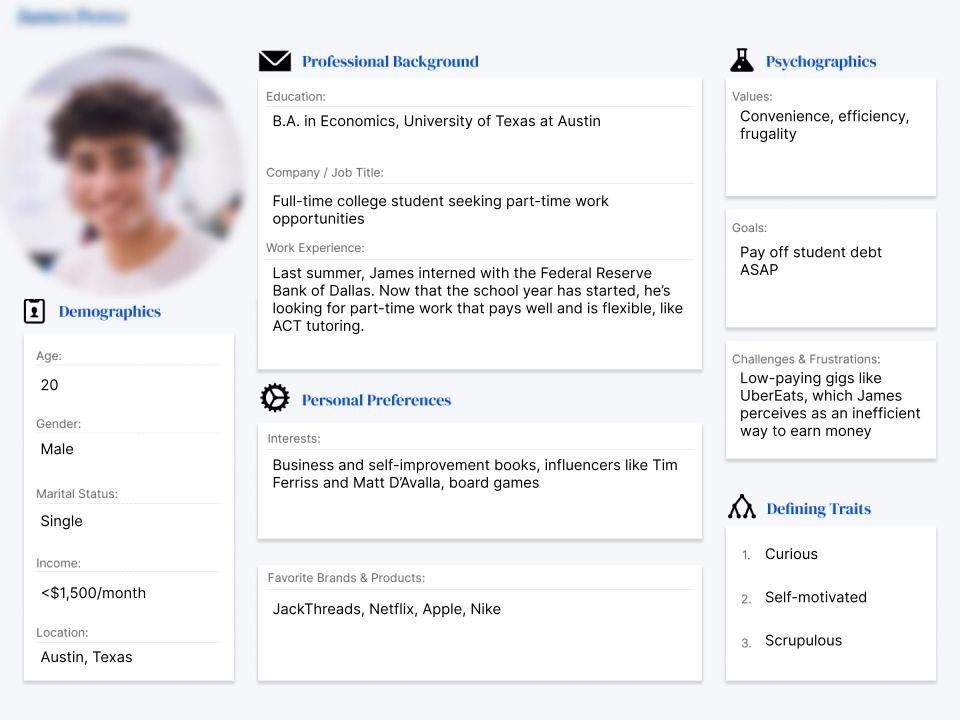Viewport: 960px width, 720px height.
Task: Click the Favorite Brands text JackThreads, Netflix, Apple, Nike
Action: tap(386, 609)
